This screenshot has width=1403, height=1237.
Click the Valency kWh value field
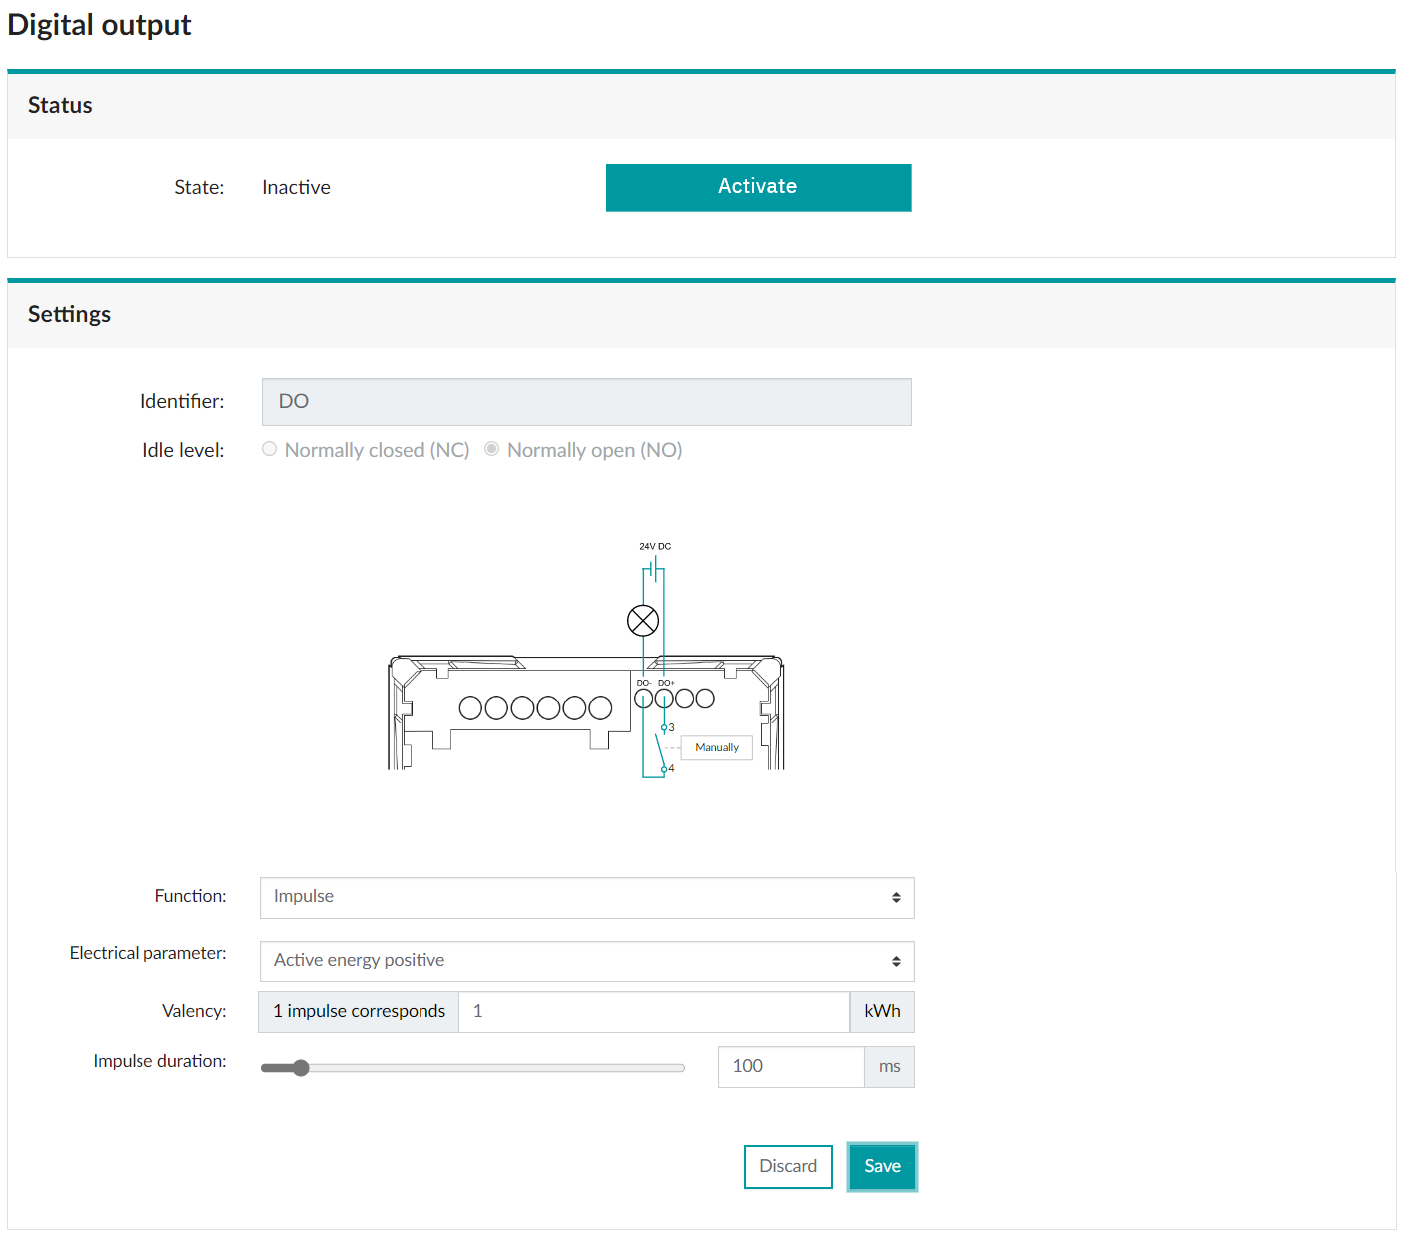654,1011
